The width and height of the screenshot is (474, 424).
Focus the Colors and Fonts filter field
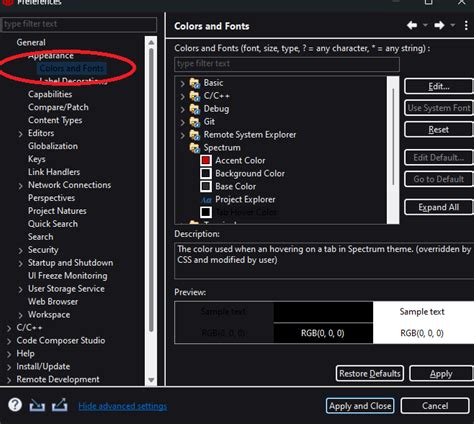point(287,64)
